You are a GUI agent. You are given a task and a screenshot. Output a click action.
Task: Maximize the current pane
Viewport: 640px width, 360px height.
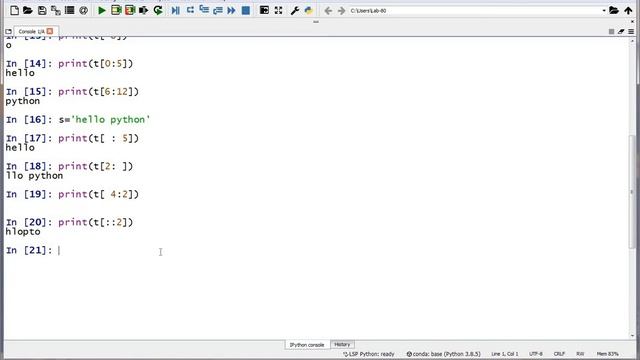(264, 11)
